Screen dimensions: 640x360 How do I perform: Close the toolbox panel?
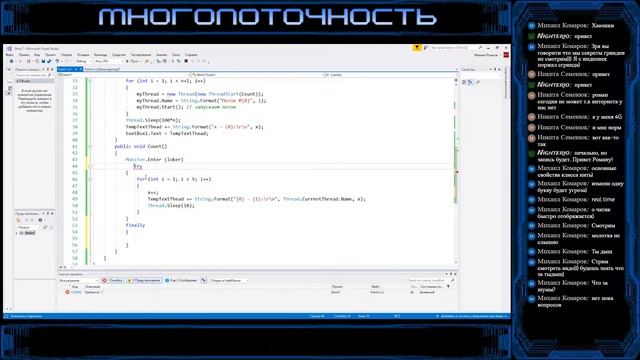tap(52, 69)
